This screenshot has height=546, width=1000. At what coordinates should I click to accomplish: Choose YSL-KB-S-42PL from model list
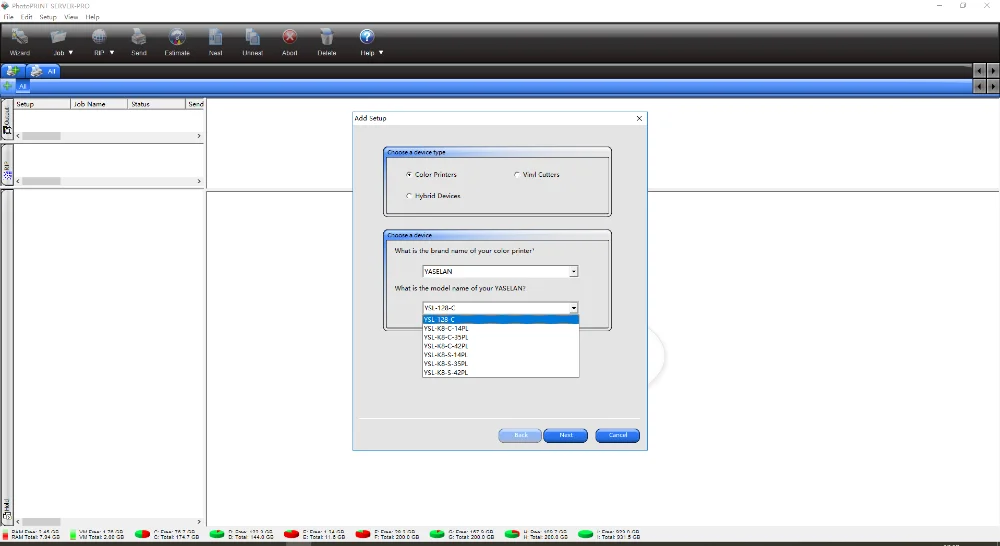[501, 373]
